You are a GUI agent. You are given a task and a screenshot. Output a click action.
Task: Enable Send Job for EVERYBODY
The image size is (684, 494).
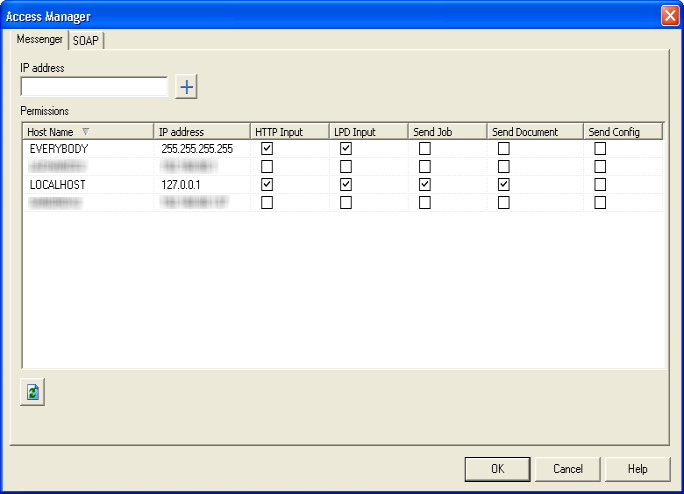click(425, 149)
